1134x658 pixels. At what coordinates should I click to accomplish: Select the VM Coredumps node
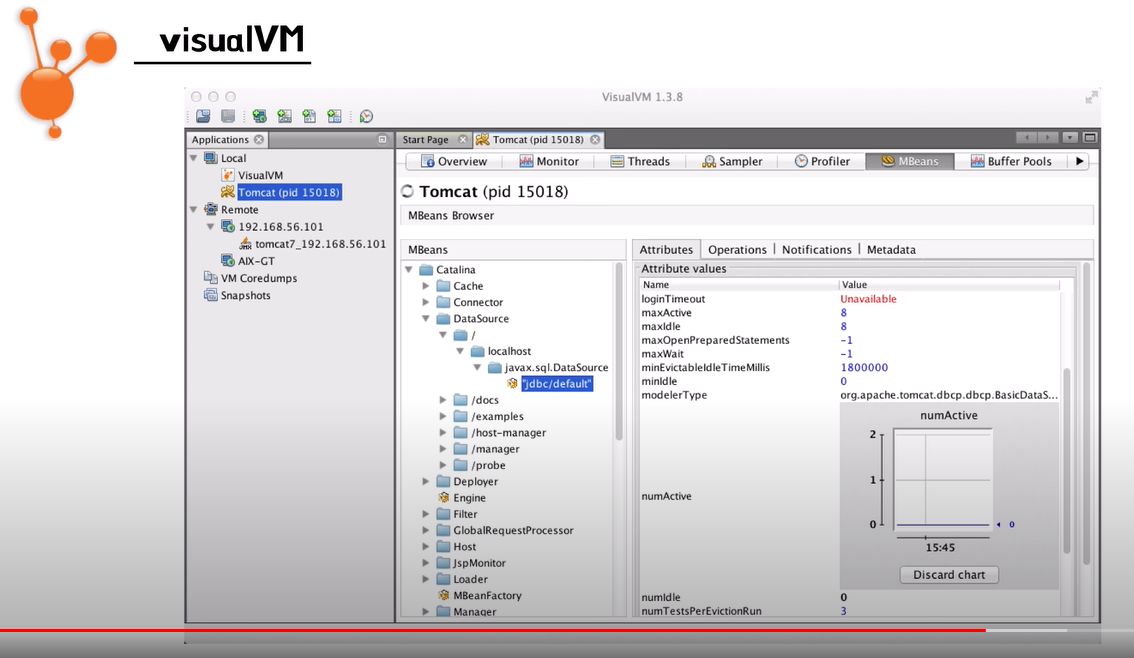[x=259, y=278]
